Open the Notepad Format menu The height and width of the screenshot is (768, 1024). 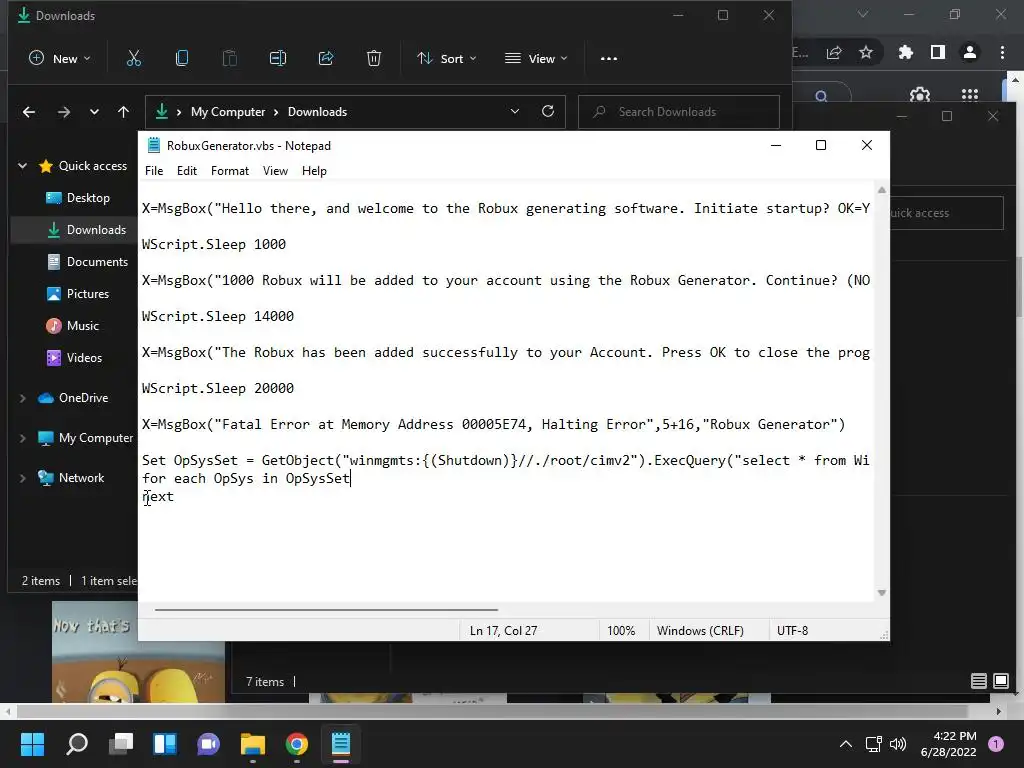click(230, 171)
